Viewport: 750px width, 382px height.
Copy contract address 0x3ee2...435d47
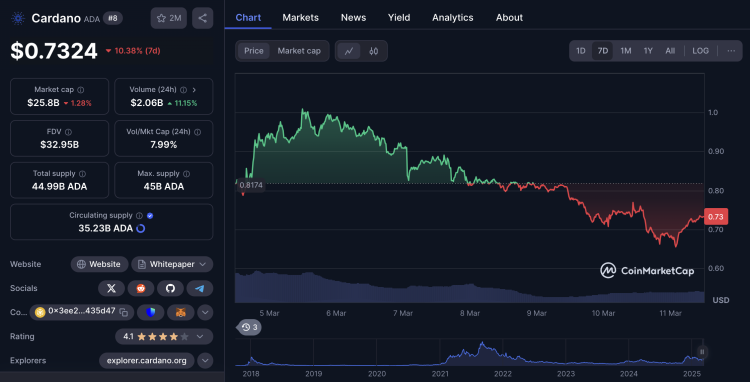[x=124, y=312]
